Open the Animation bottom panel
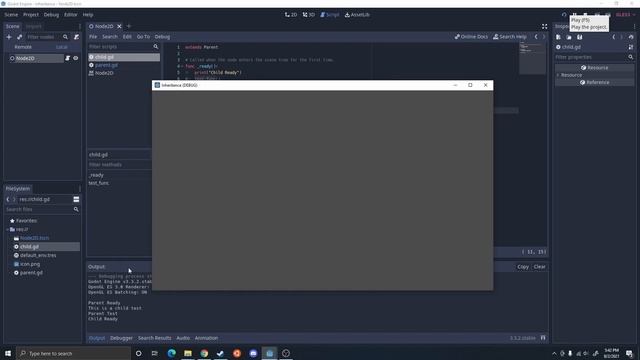This screenshot has height=360, width=640. pos(206,338)
